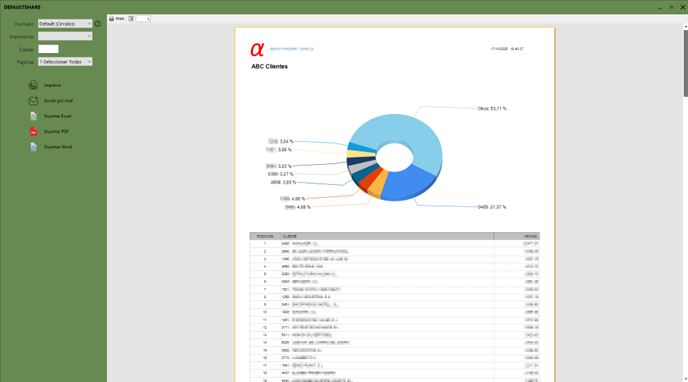Click the info icon beside Formato
Image resolution: width=688 pixels, height=382 pixels.
[x=98, y=24]
